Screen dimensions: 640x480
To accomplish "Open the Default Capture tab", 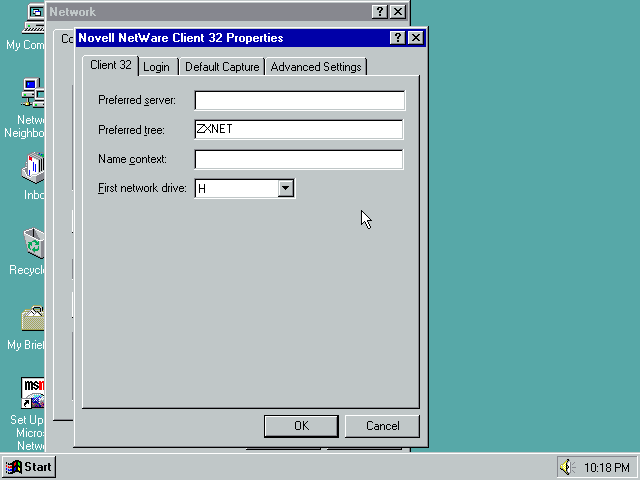I will (x=222, y=67).
